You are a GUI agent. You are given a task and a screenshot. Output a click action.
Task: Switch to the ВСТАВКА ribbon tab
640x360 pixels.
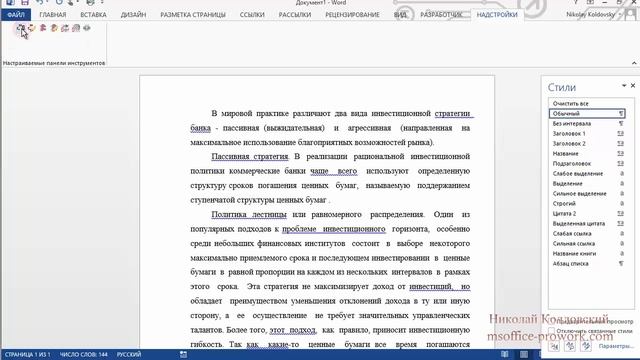(93, 15)
